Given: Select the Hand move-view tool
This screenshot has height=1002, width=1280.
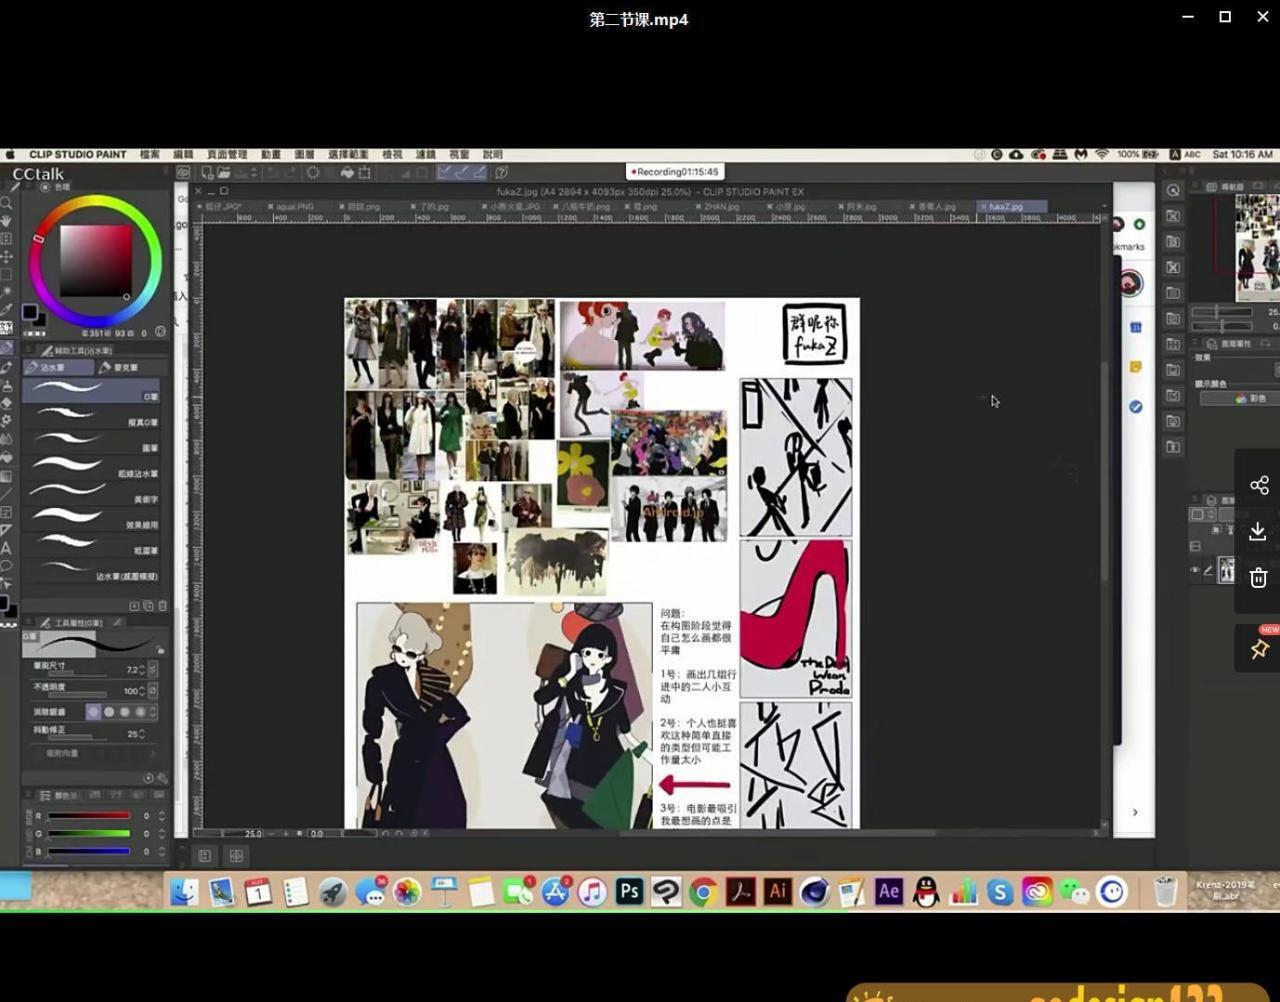Looking at the screenshot, I should [7, 222].
